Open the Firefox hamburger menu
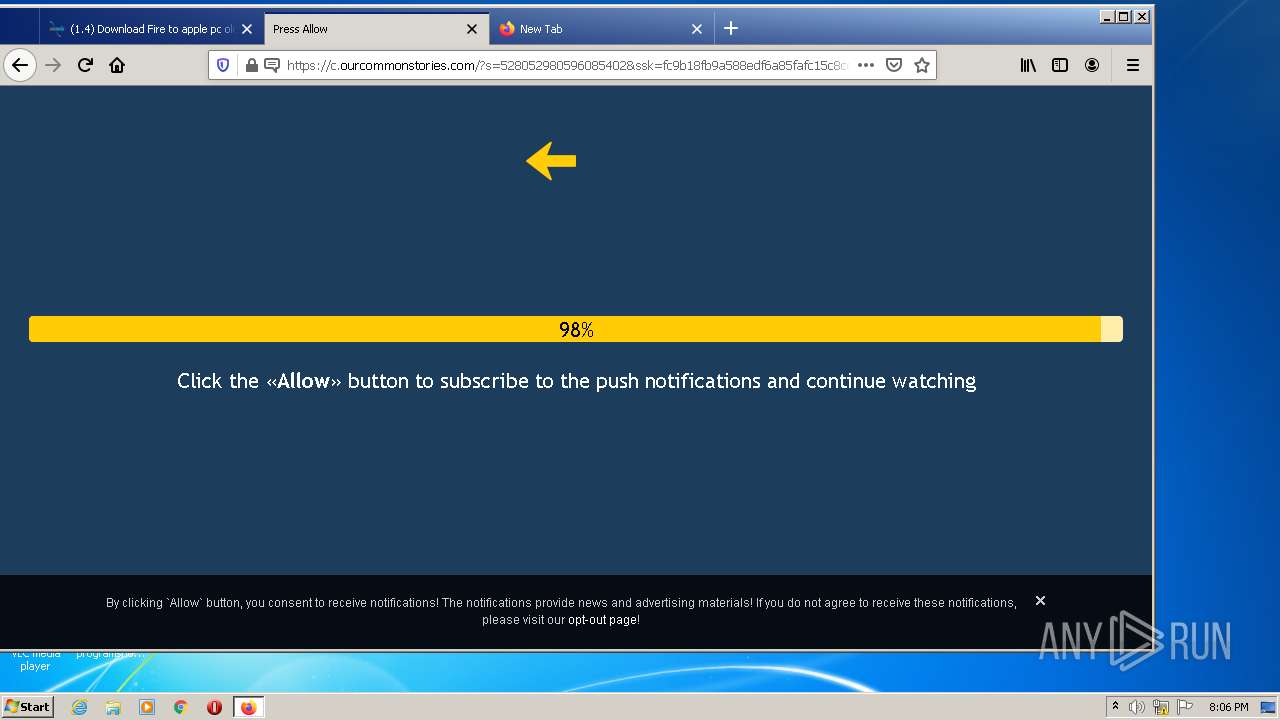This screenshot has width=1280, height=720. click(x=1133, y=65)
